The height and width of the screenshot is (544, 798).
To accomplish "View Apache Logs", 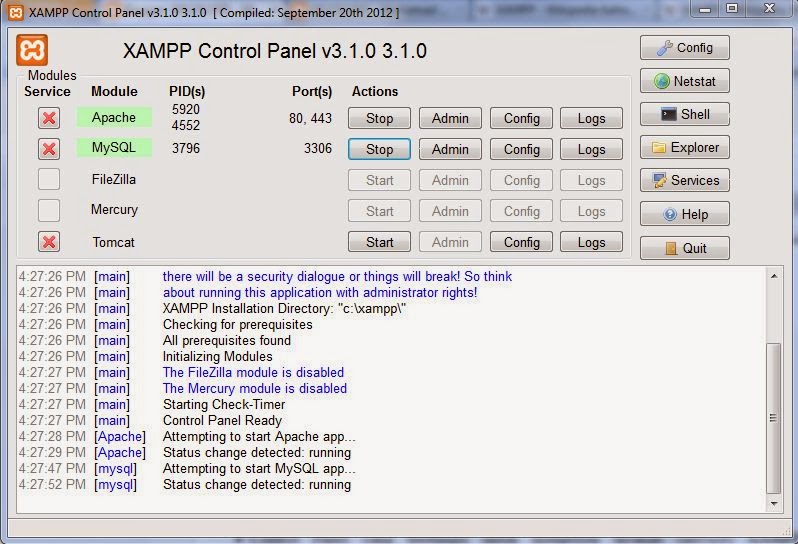I will [591, 118].
